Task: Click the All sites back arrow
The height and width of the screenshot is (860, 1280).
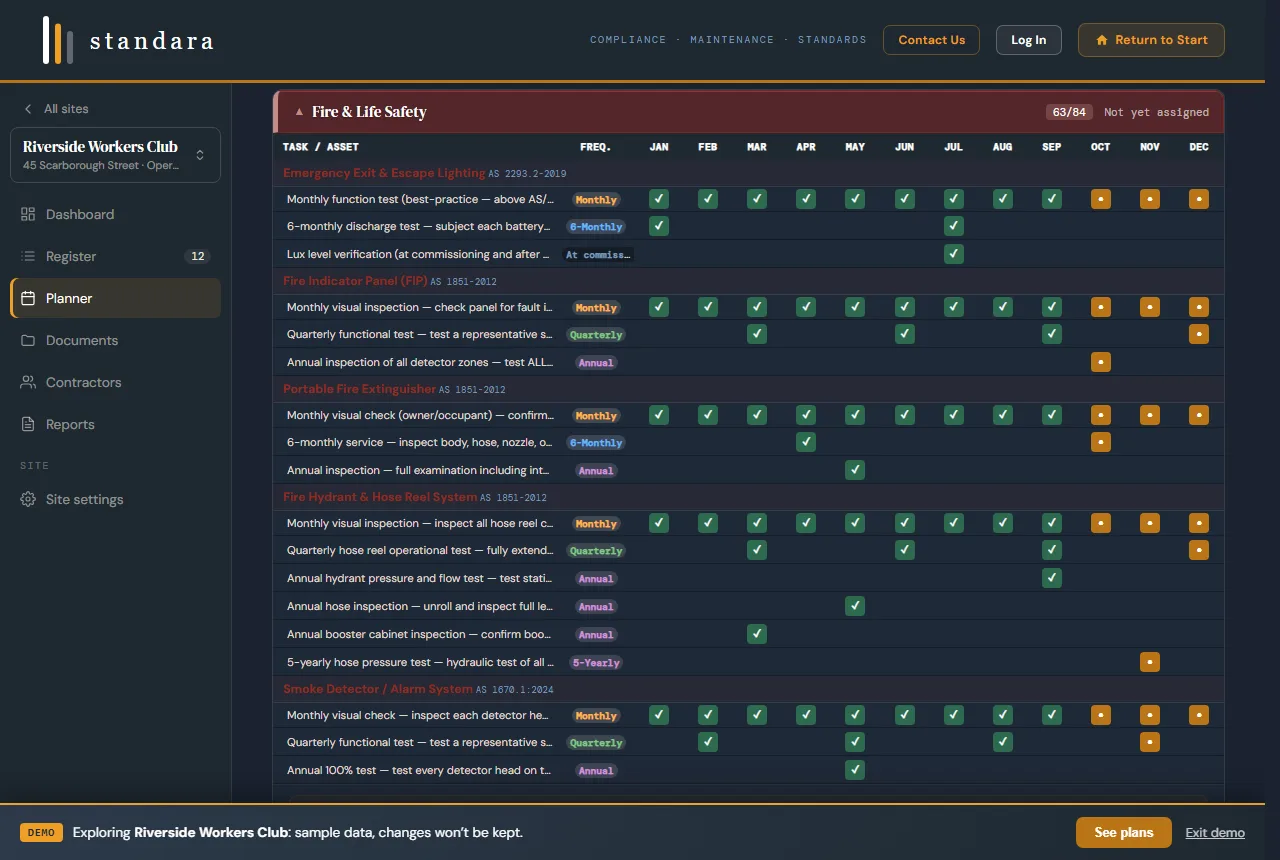Action: tap(28, 108)
